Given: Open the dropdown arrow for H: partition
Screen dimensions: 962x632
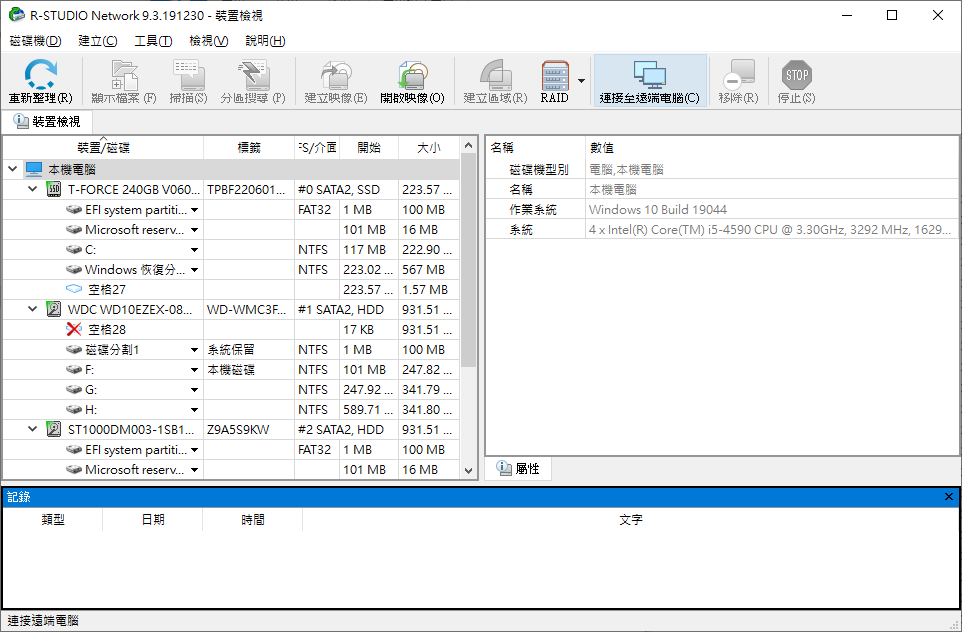Looking at the screenshot, I should (194, 409).
